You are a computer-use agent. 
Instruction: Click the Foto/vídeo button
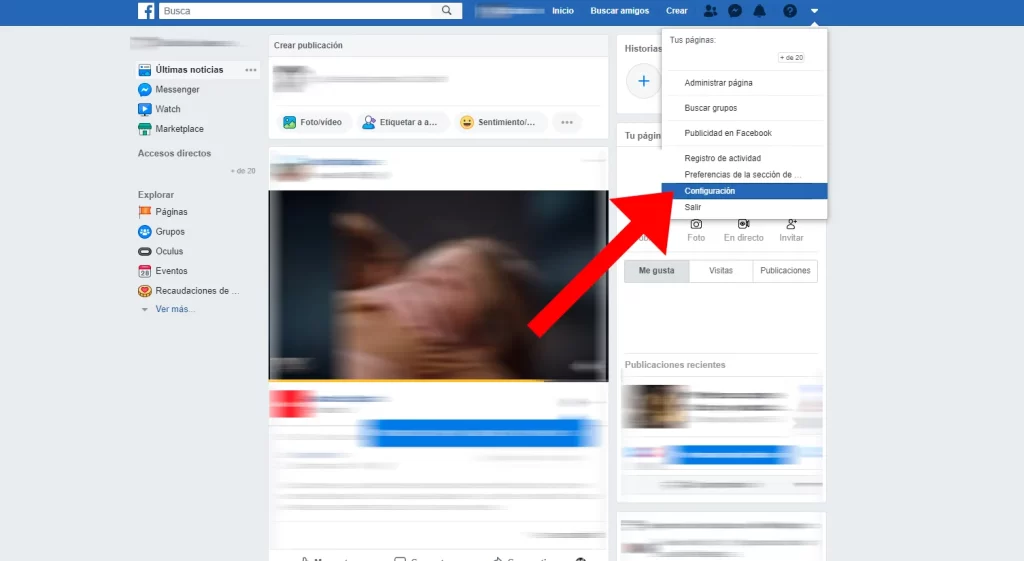click(313, 122)
